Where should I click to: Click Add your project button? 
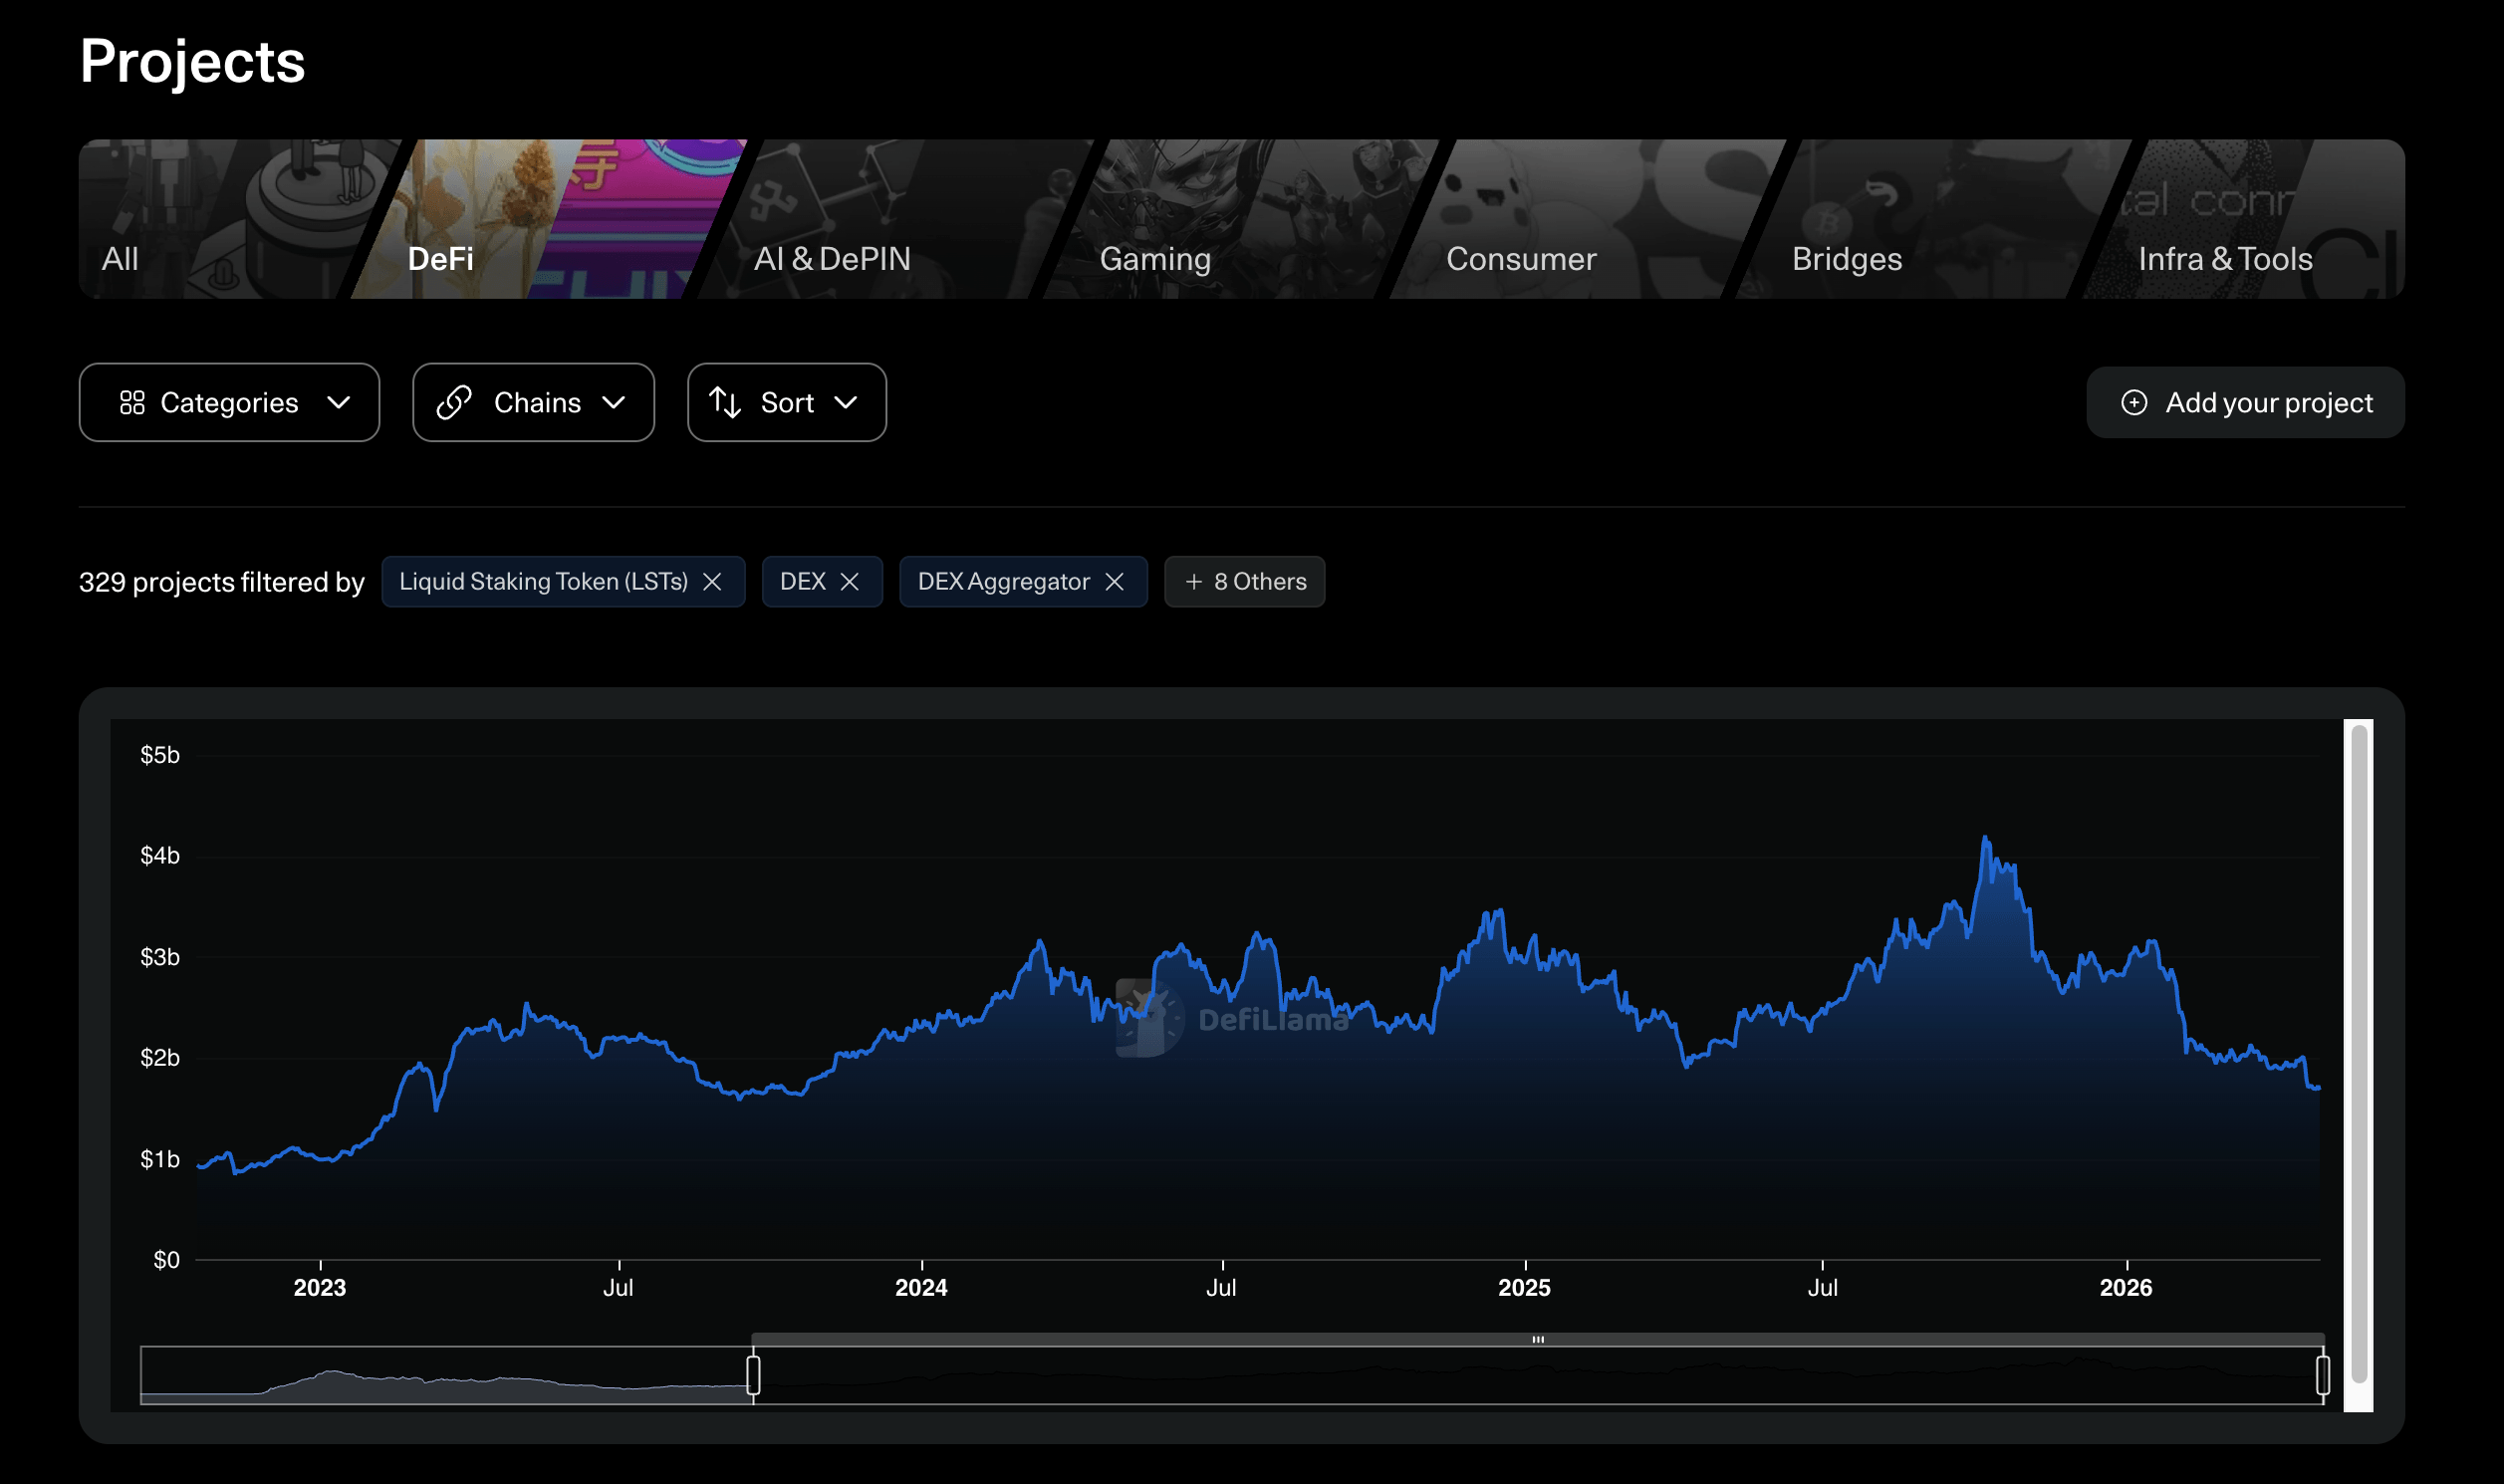[x=2245, y=403]
